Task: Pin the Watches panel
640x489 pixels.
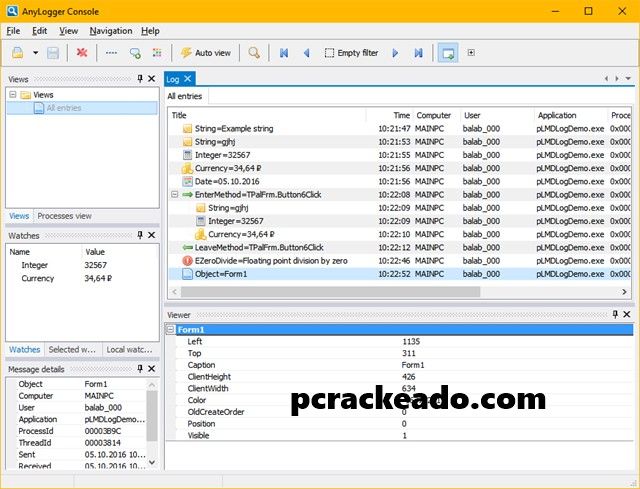Action: (x=140, y=236)
